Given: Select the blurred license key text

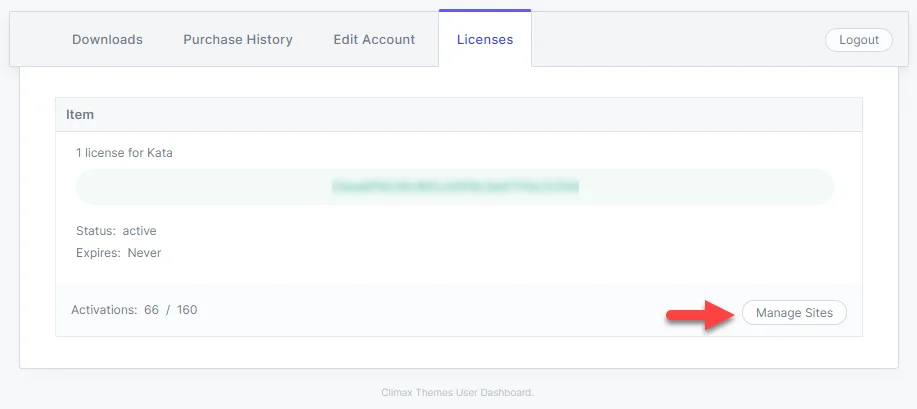Looking at the screenshot, I should click(455, 187).
